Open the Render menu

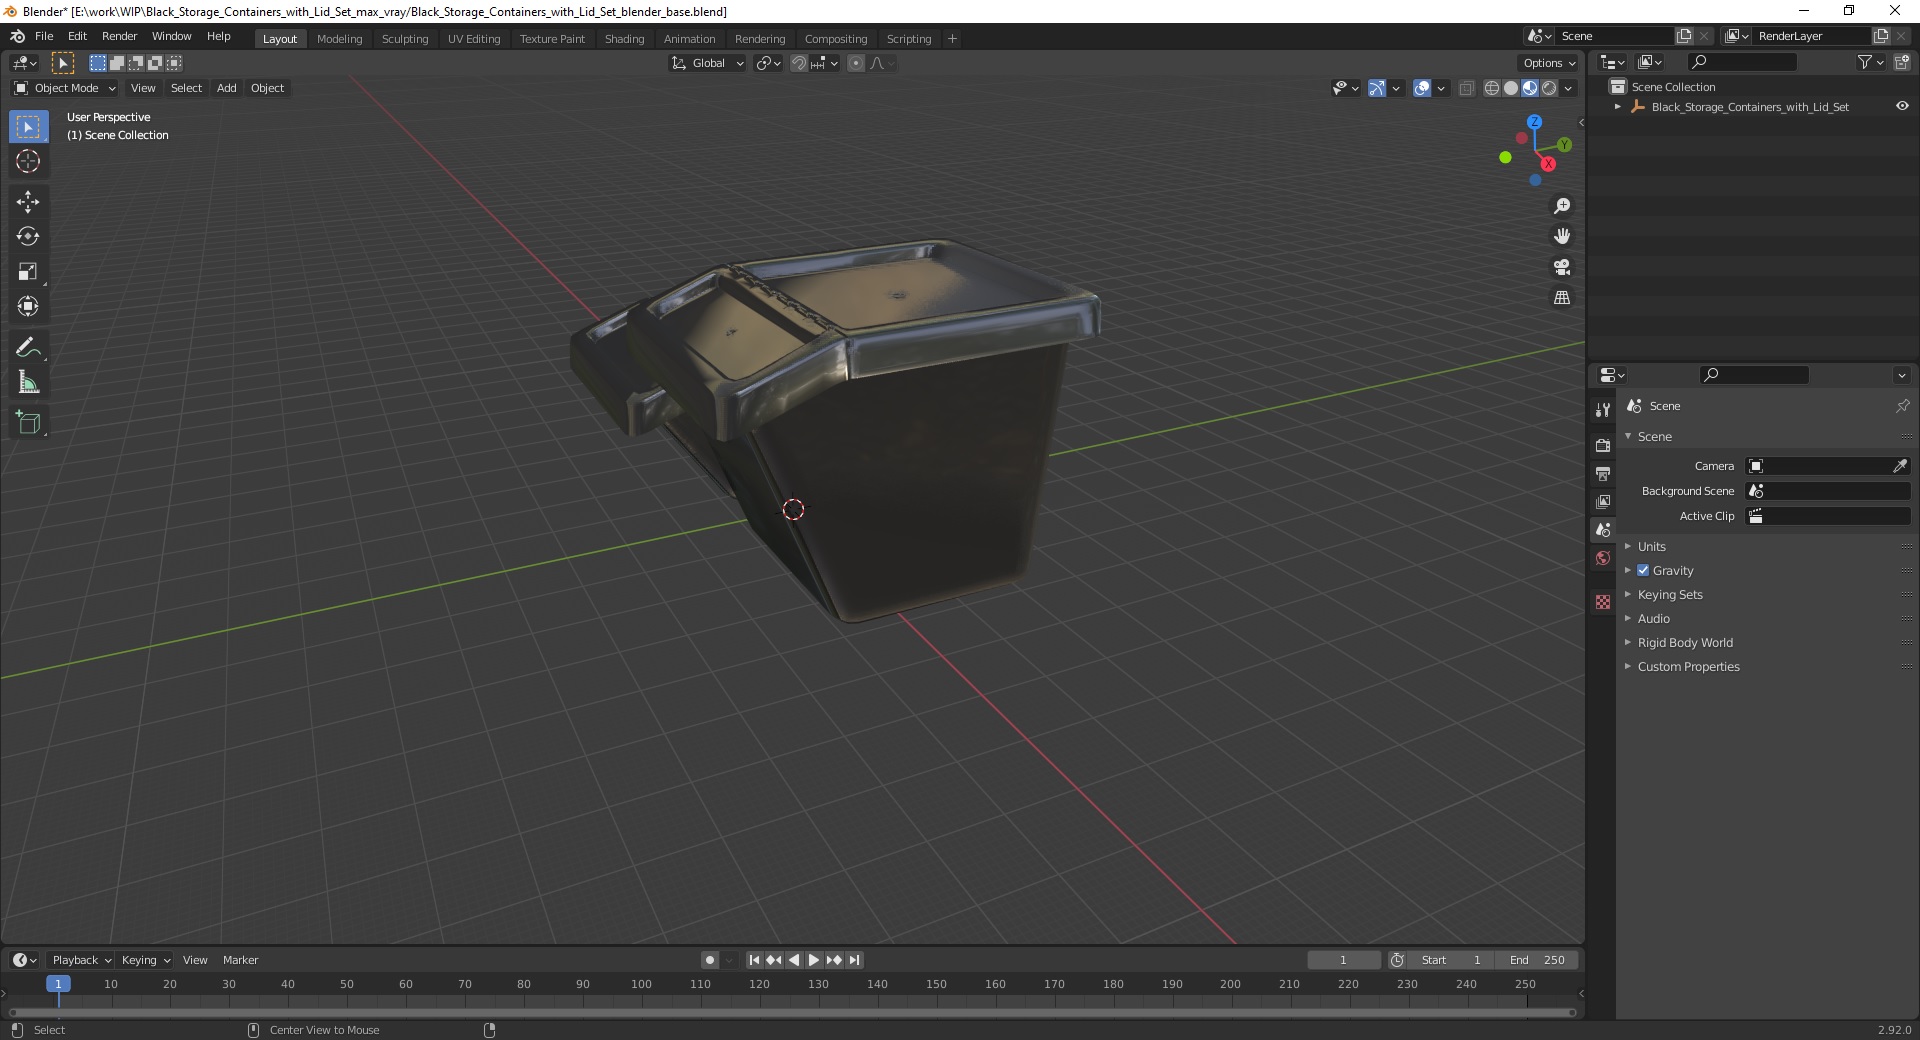119,36
